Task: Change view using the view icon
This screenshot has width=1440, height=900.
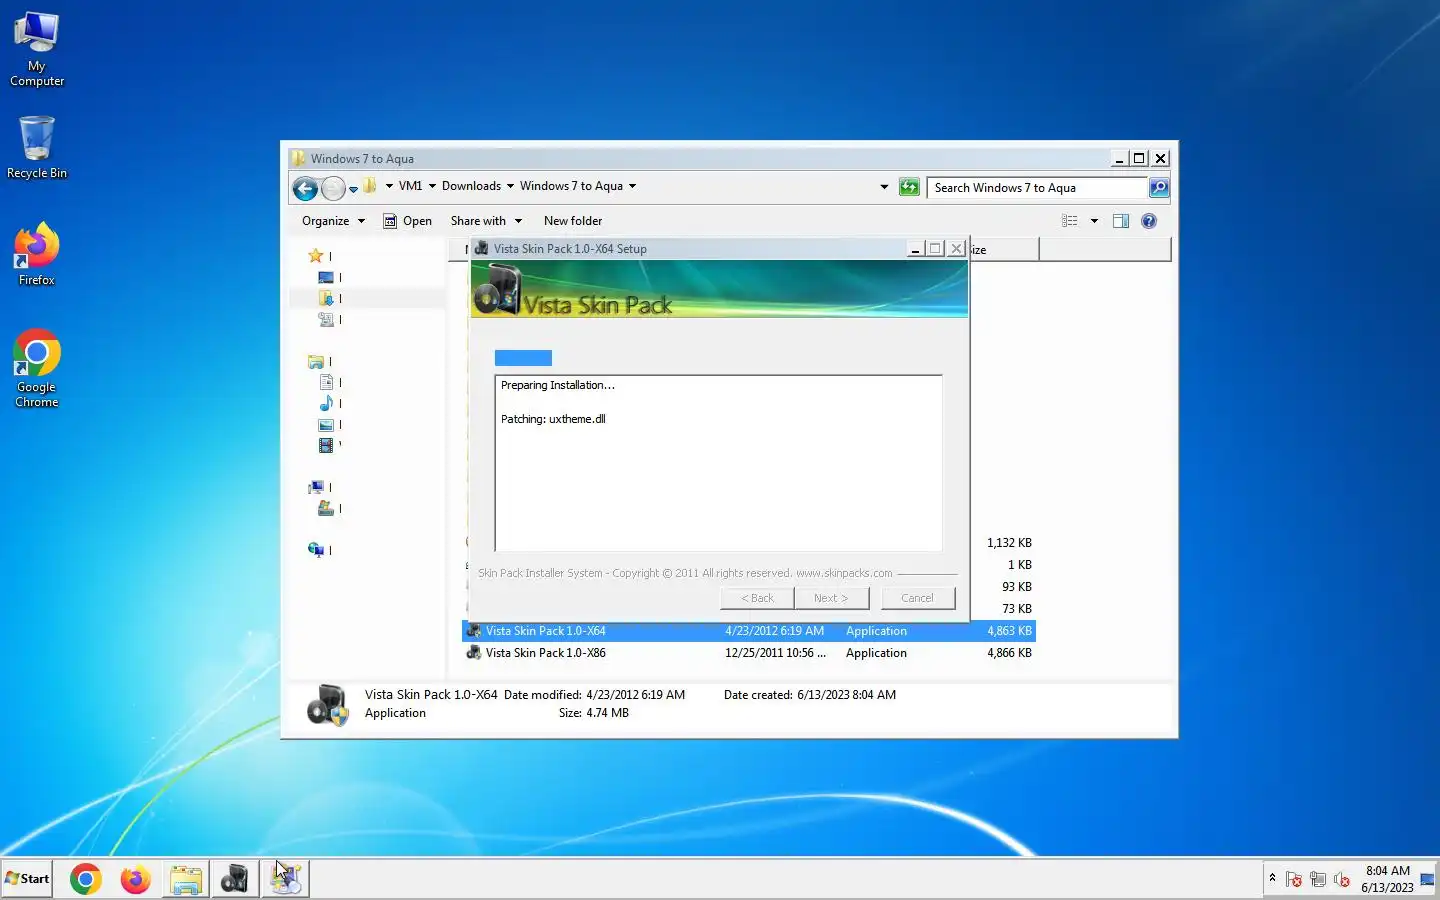Action: pos(1070,221)
